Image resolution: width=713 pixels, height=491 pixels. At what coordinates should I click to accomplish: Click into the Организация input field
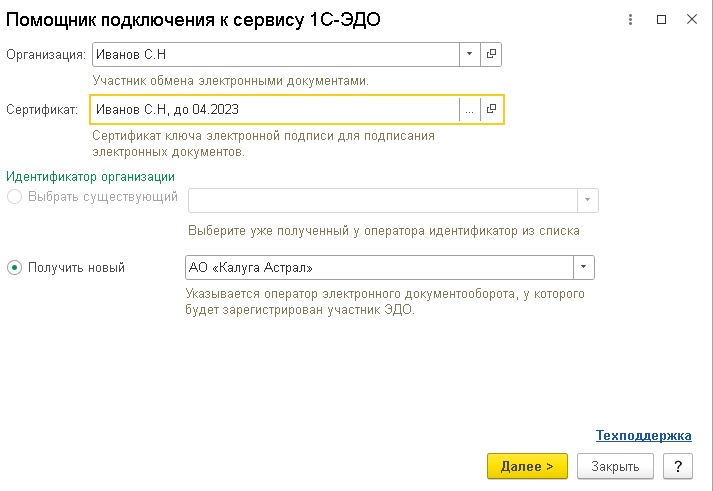point(276,54)
